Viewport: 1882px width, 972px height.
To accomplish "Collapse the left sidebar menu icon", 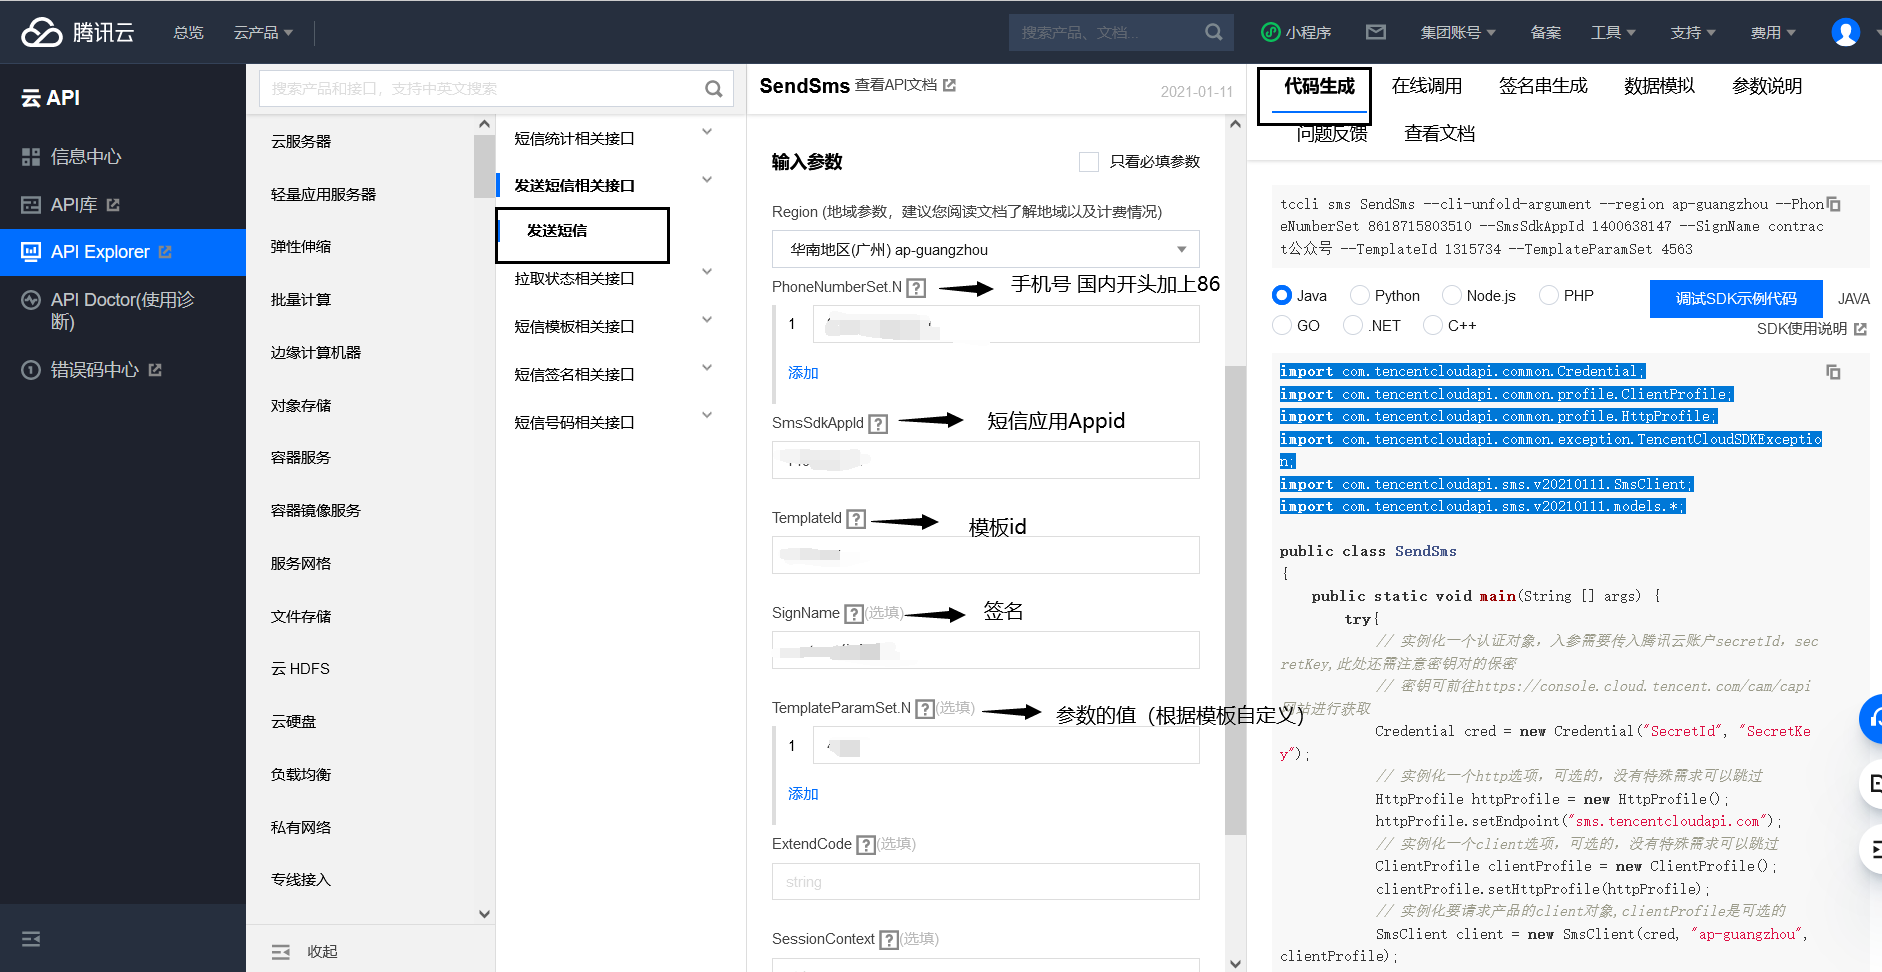I will point(31,939).
